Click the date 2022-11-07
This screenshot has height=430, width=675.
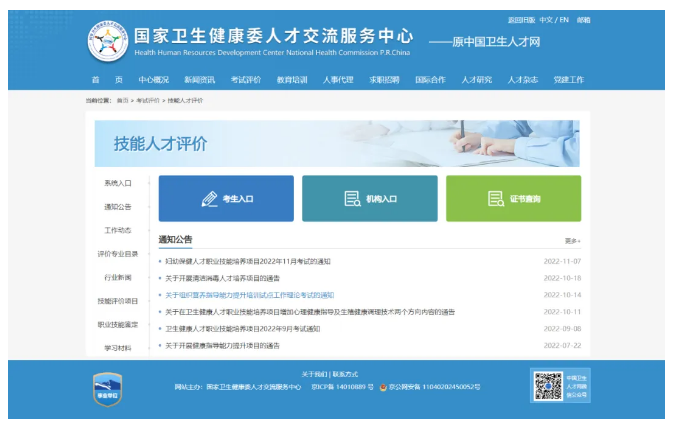[x=562, y=261]
